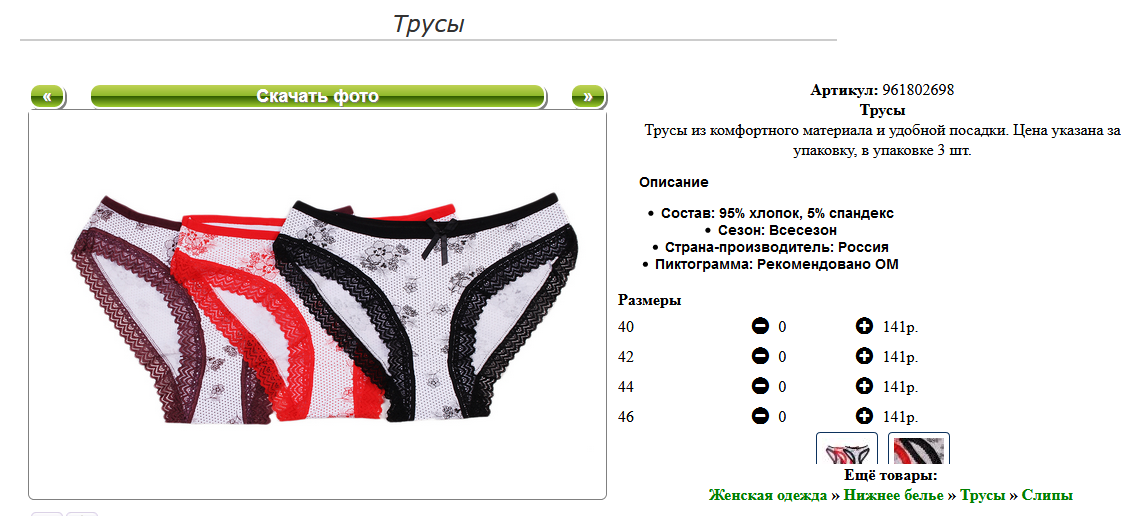
Task: Open Трусы breadcrumb link
Action: pyautogui.click(x=983, y=496)
